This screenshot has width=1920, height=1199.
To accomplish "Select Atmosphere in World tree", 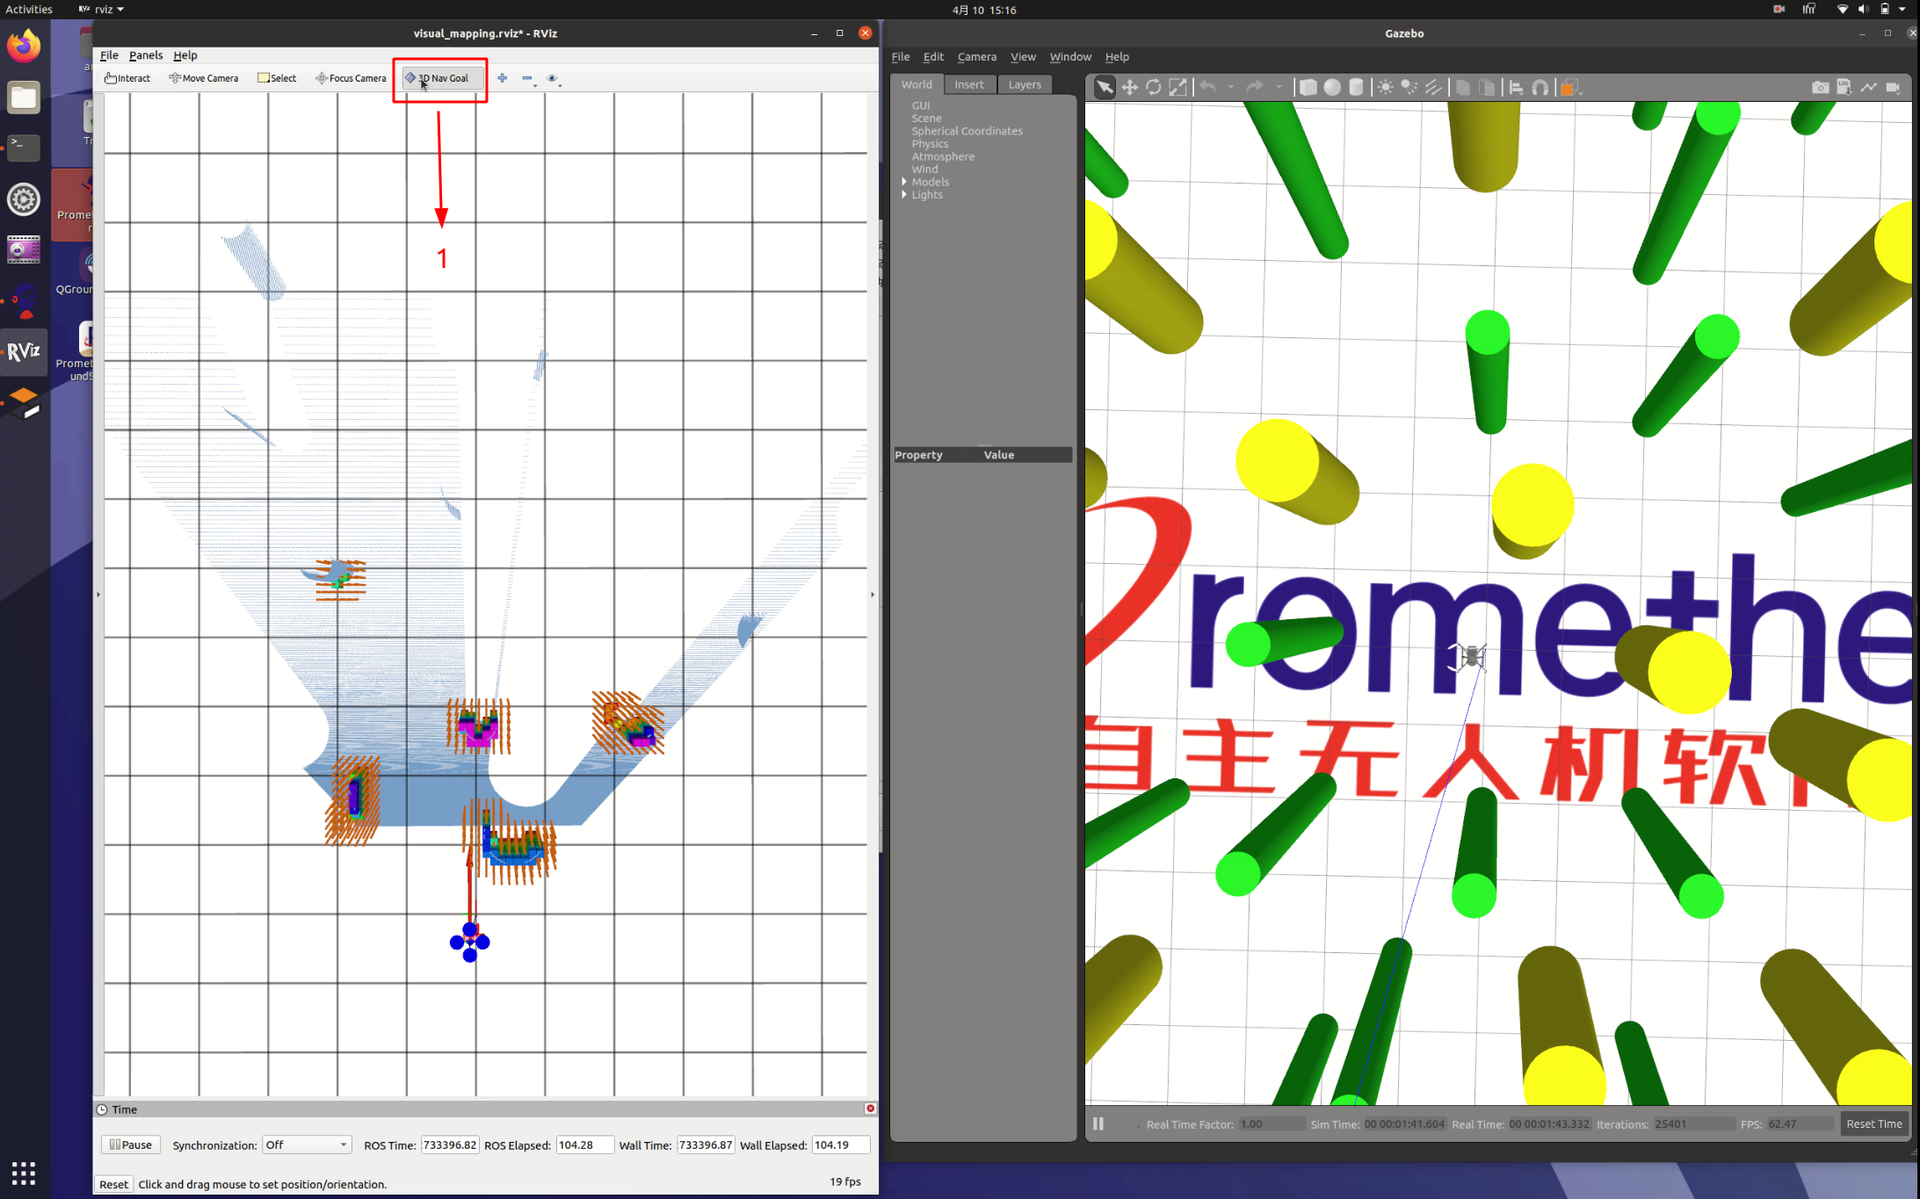I will pyautogui.click(x=942, y=157).
